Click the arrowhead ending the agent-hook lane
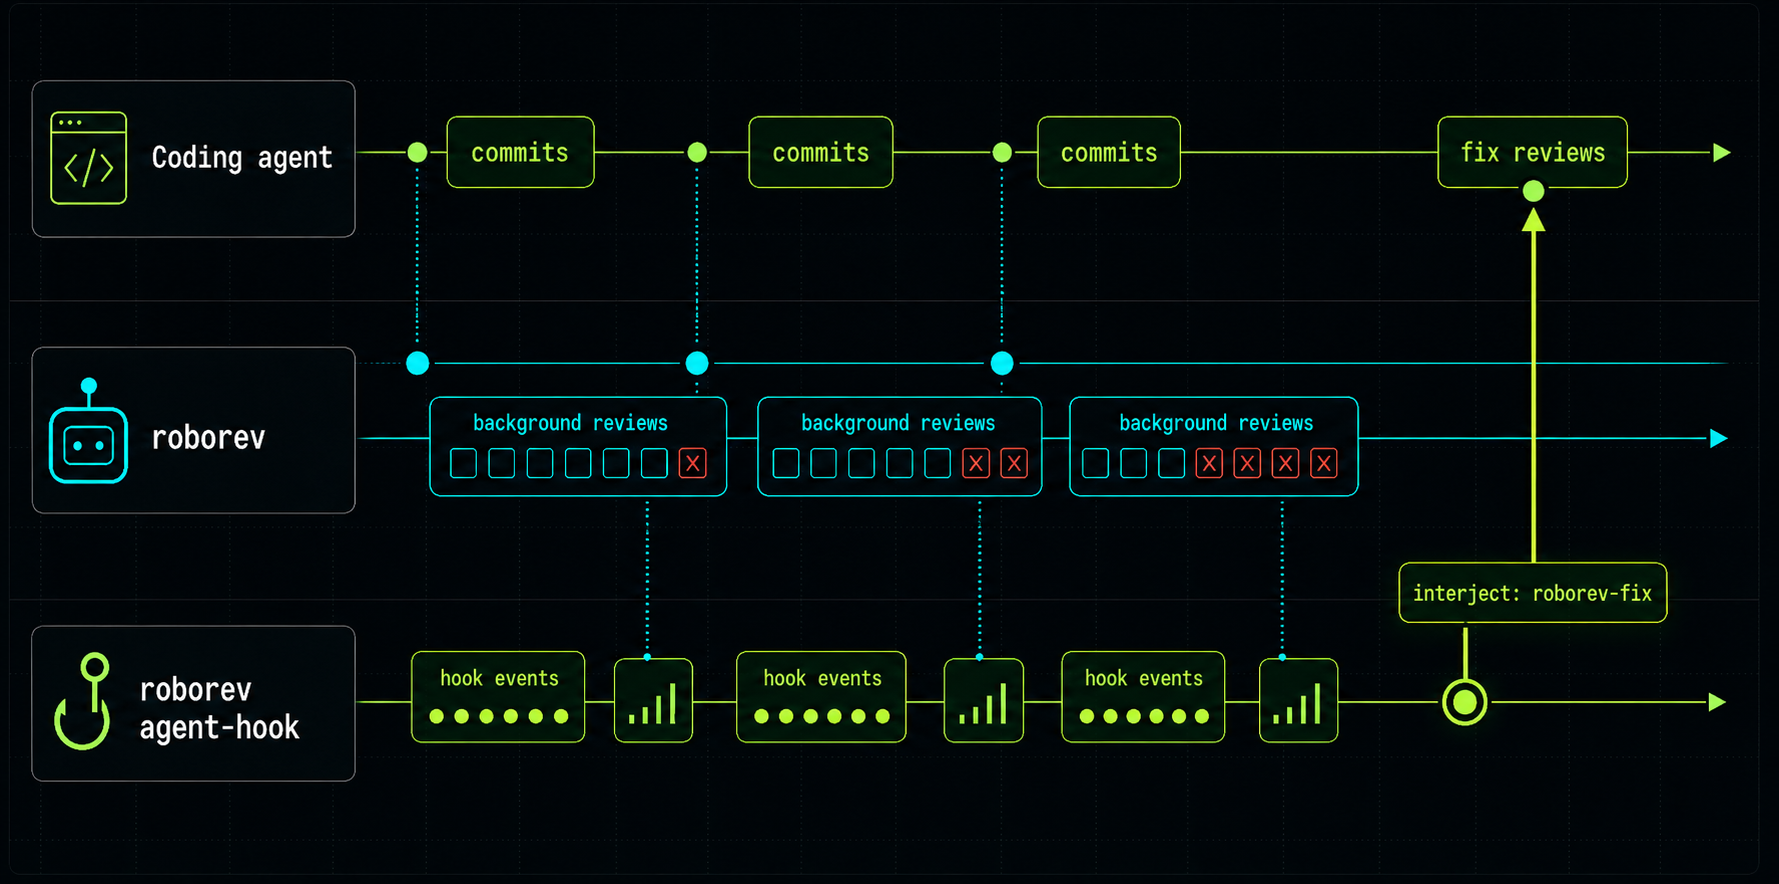Screen dimensions: 1779x884 1717,702
